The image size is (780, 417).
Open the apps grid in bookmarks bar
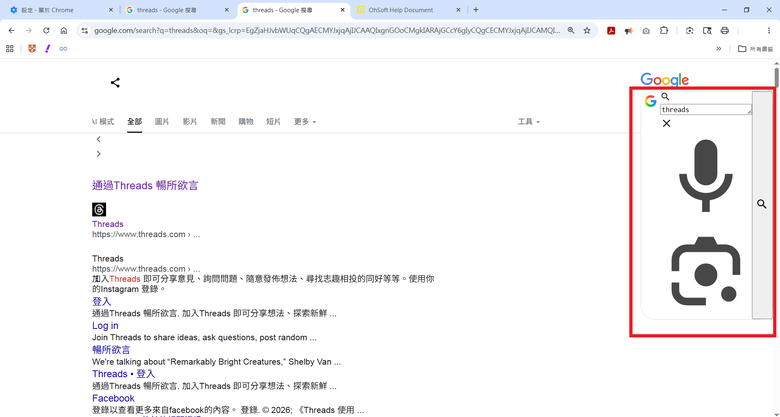pyautogui.click(x=9, y=49)
